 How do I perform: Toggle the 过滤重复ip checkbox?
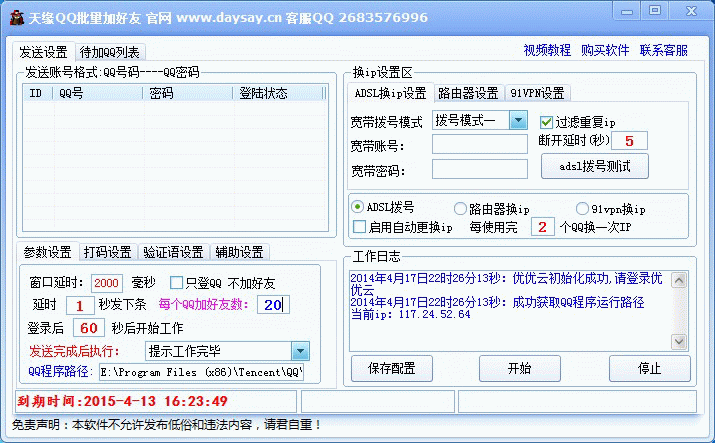point(546,122)
